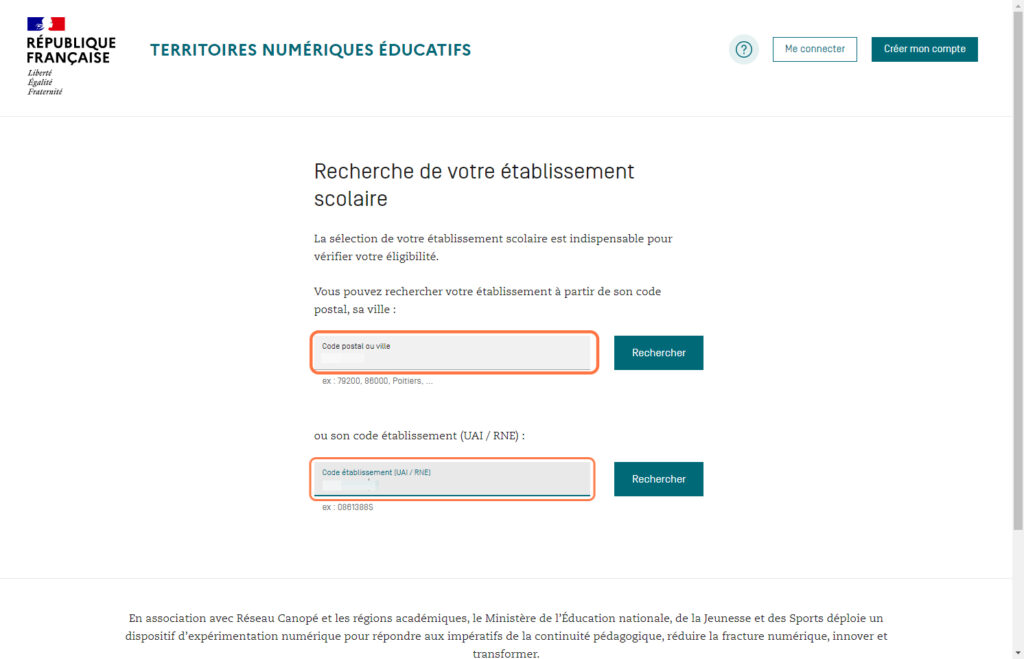The height and width of the screenshot is (659, 1024).
Task: Click the scrollbar up arrow
Action: (1018, 5)
